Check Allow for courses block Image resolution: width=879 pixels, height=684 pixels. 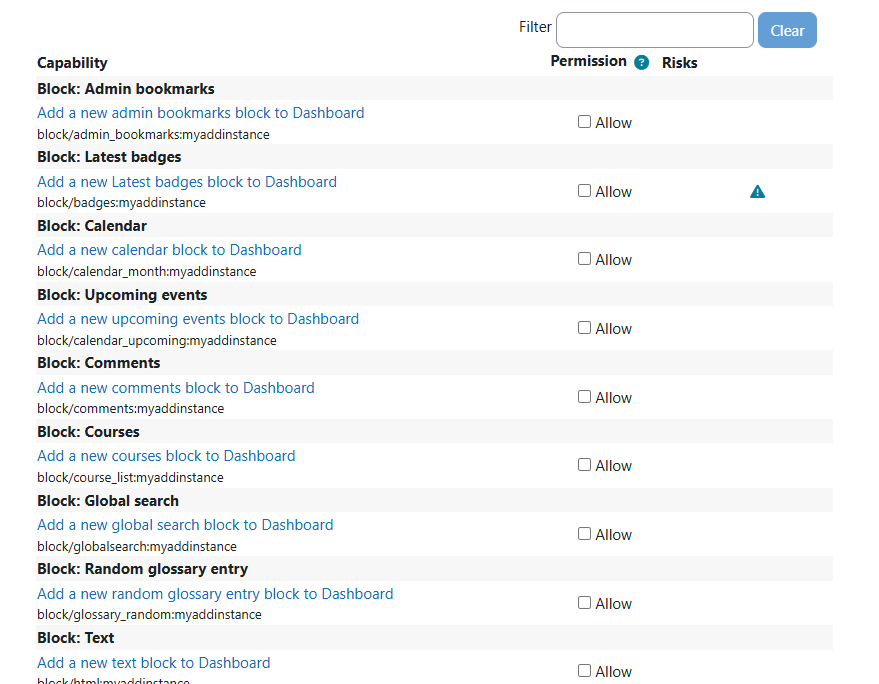pyautogui.click(x=585, y=465)
